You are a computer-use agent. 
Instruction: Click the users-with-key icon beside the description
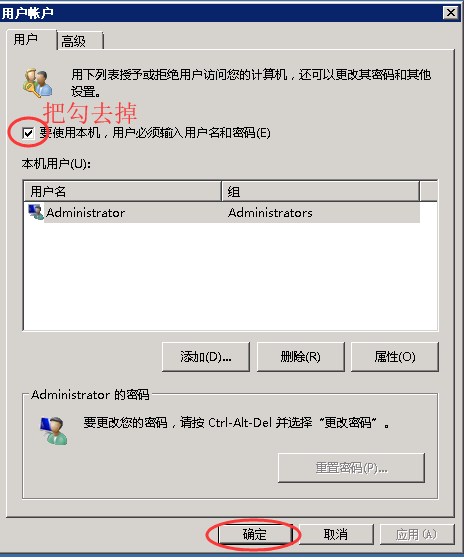coord(38,83)
